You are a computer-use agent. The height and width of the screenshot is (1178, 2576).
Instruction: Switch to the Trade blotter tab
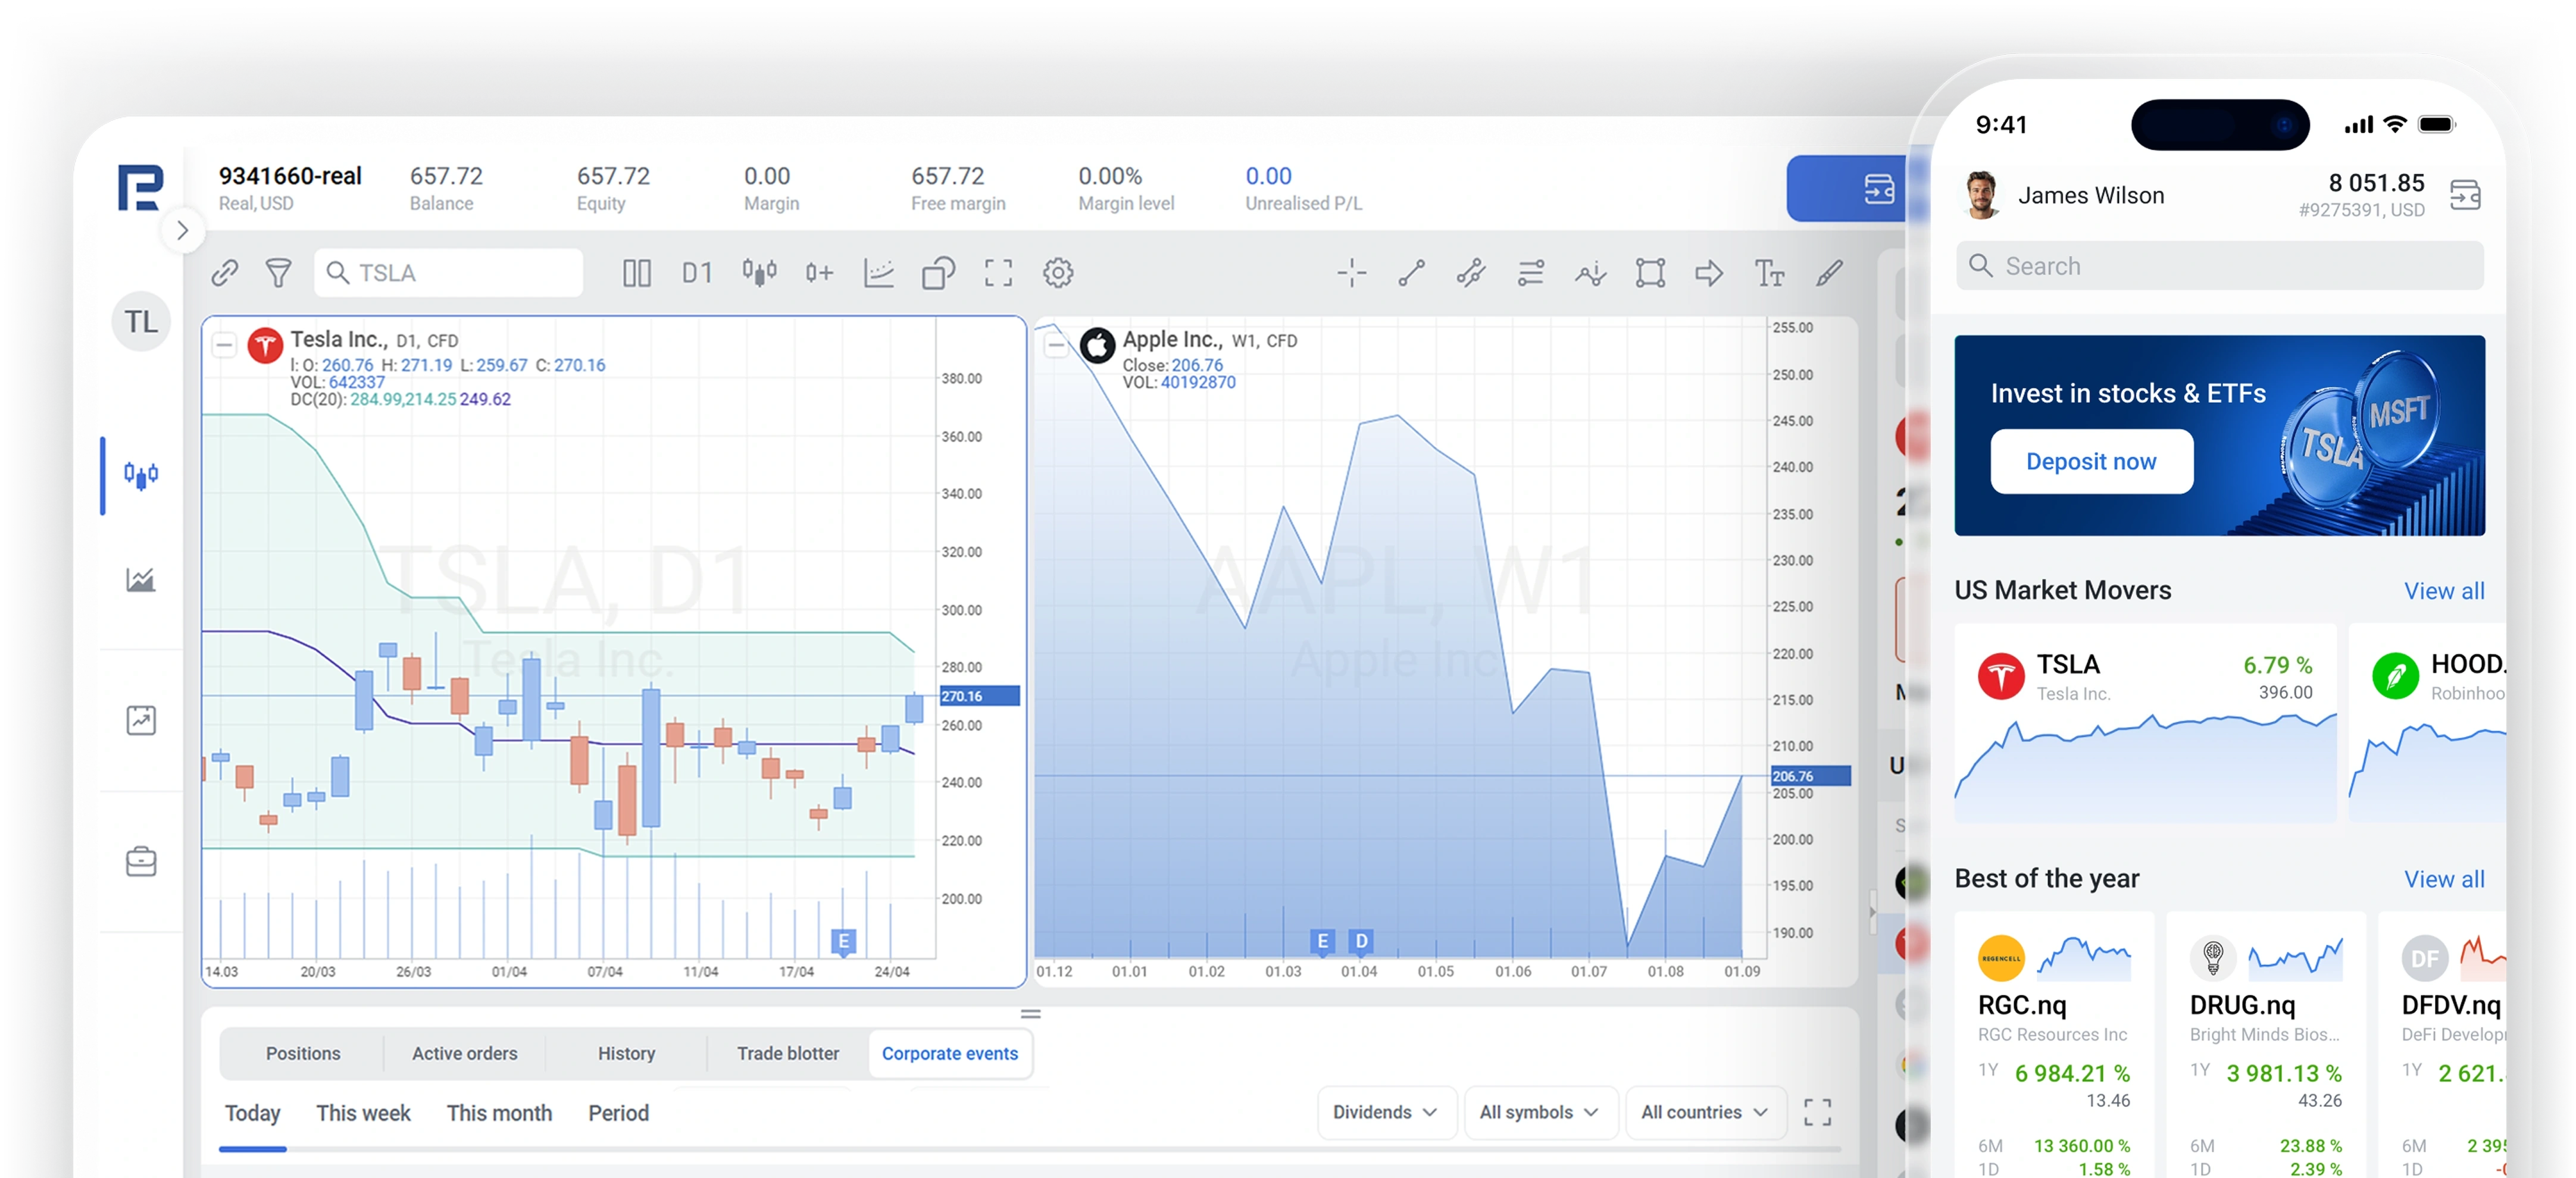point(788,1053)
